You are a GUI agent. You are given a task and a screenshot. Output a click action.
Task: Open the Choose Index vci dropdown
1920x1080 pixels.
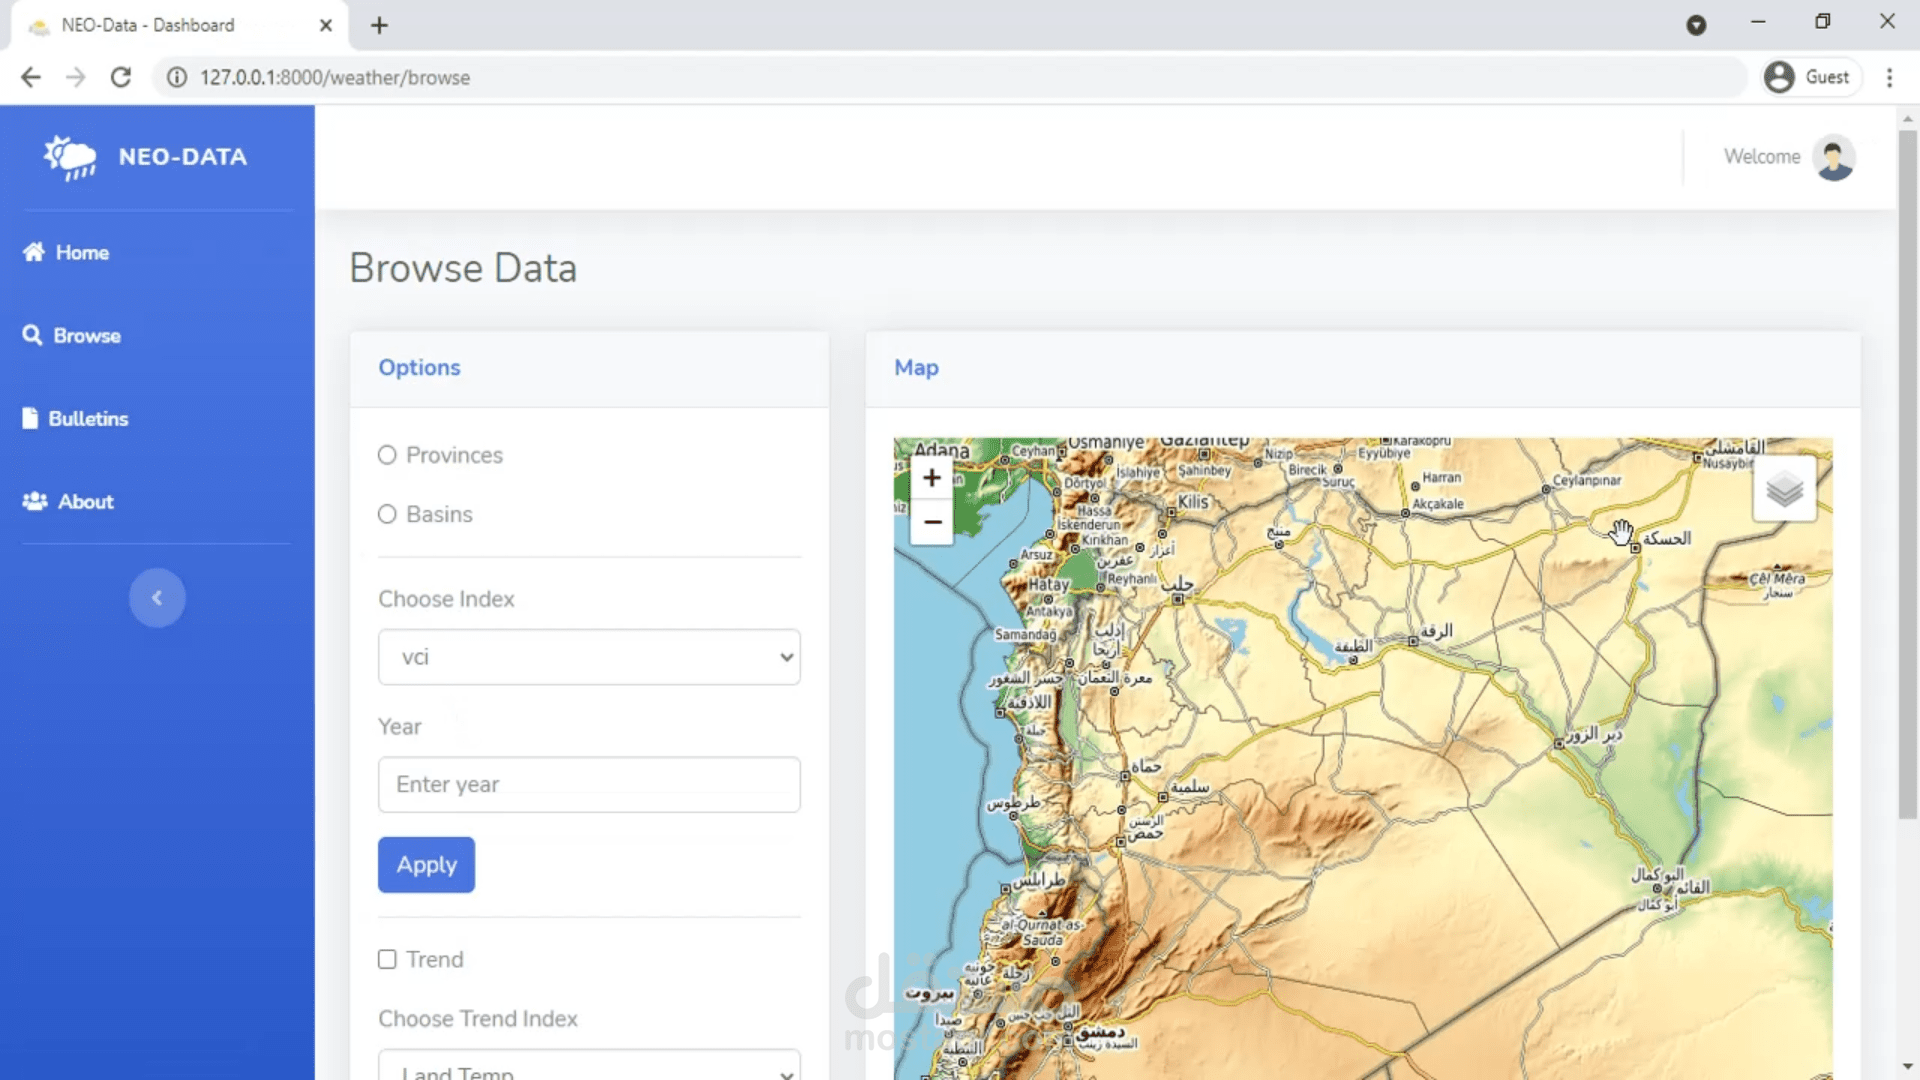(589, 657)
